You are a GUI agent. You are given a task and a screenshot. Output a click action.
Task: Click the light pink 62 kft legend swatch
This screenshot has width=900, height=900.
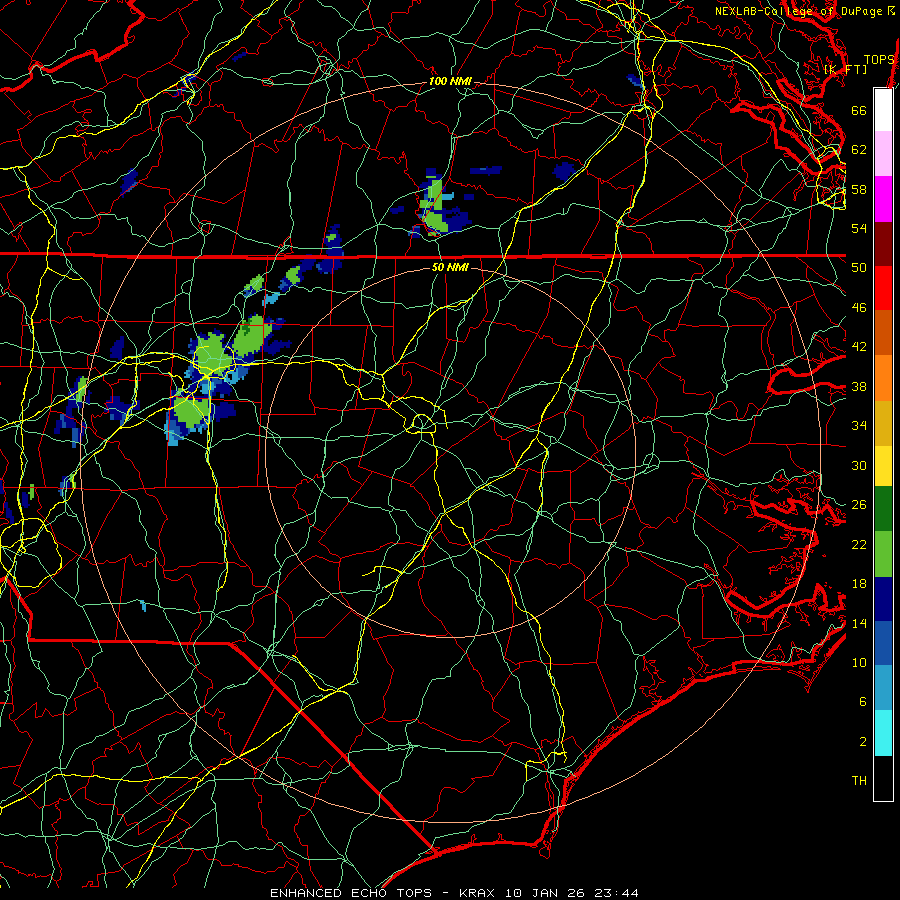point(883,154)
